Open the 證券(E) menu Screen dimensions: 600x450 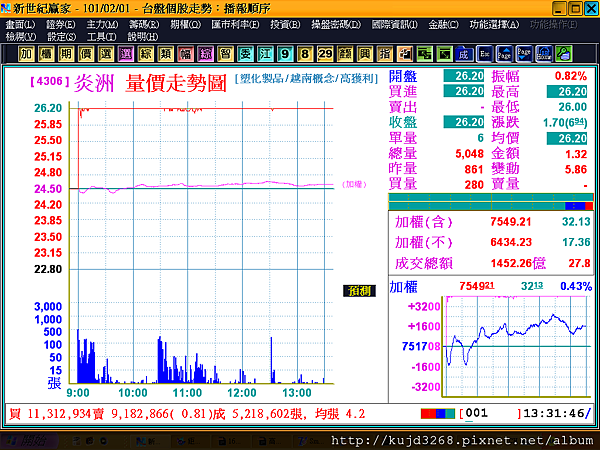pyautogui.click(x=60, y=25)
